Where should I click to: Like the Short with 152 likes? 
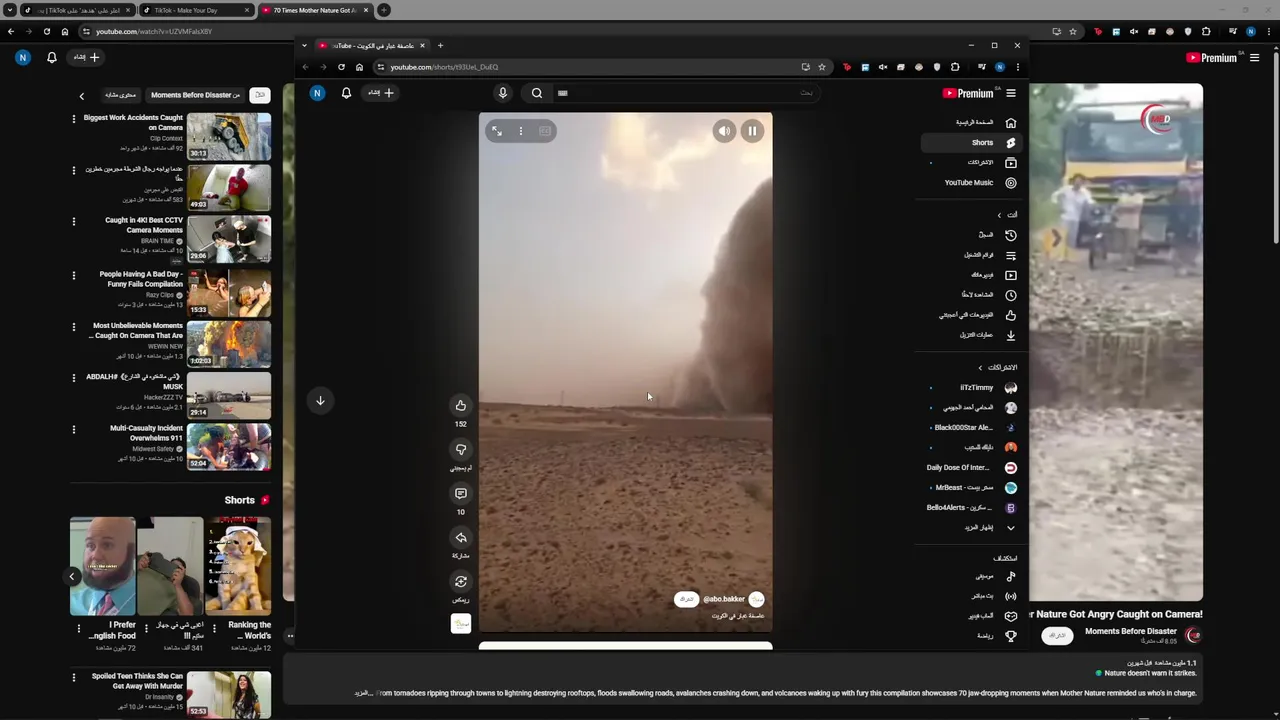click(461, 405)
